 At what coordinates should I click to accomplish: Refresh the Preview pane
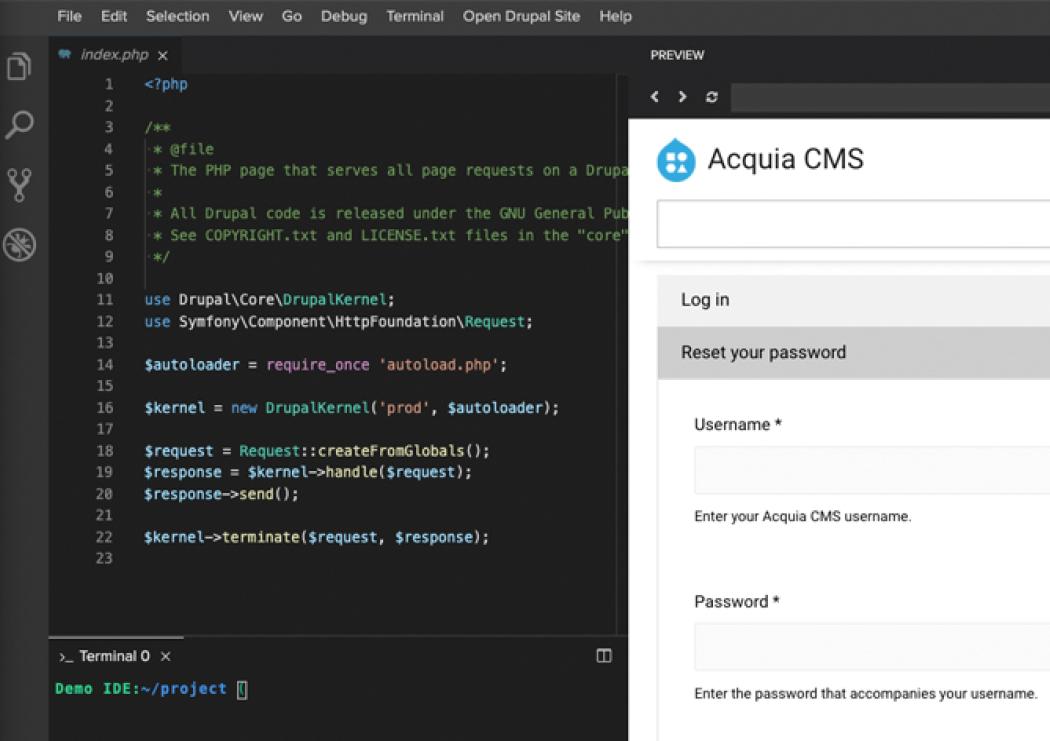pos(711,97)
